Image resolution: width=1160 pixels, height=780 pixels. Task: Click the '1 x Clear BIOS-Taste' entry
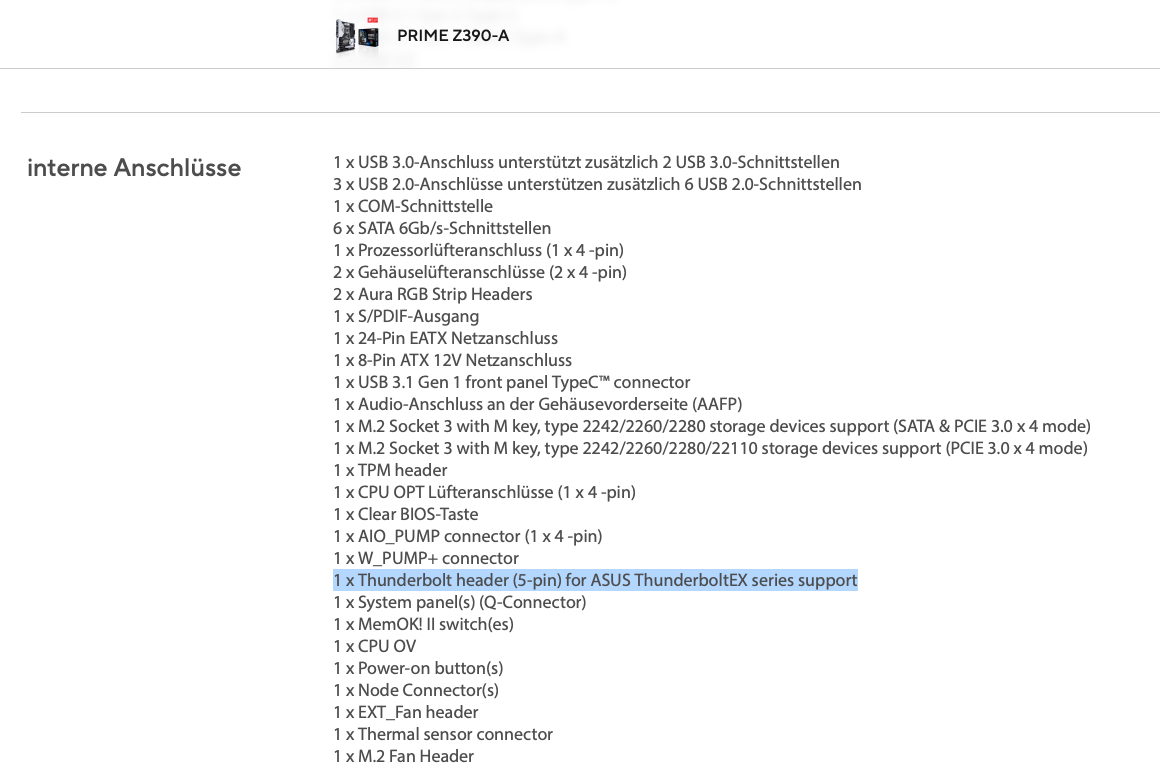coord(406,514)
